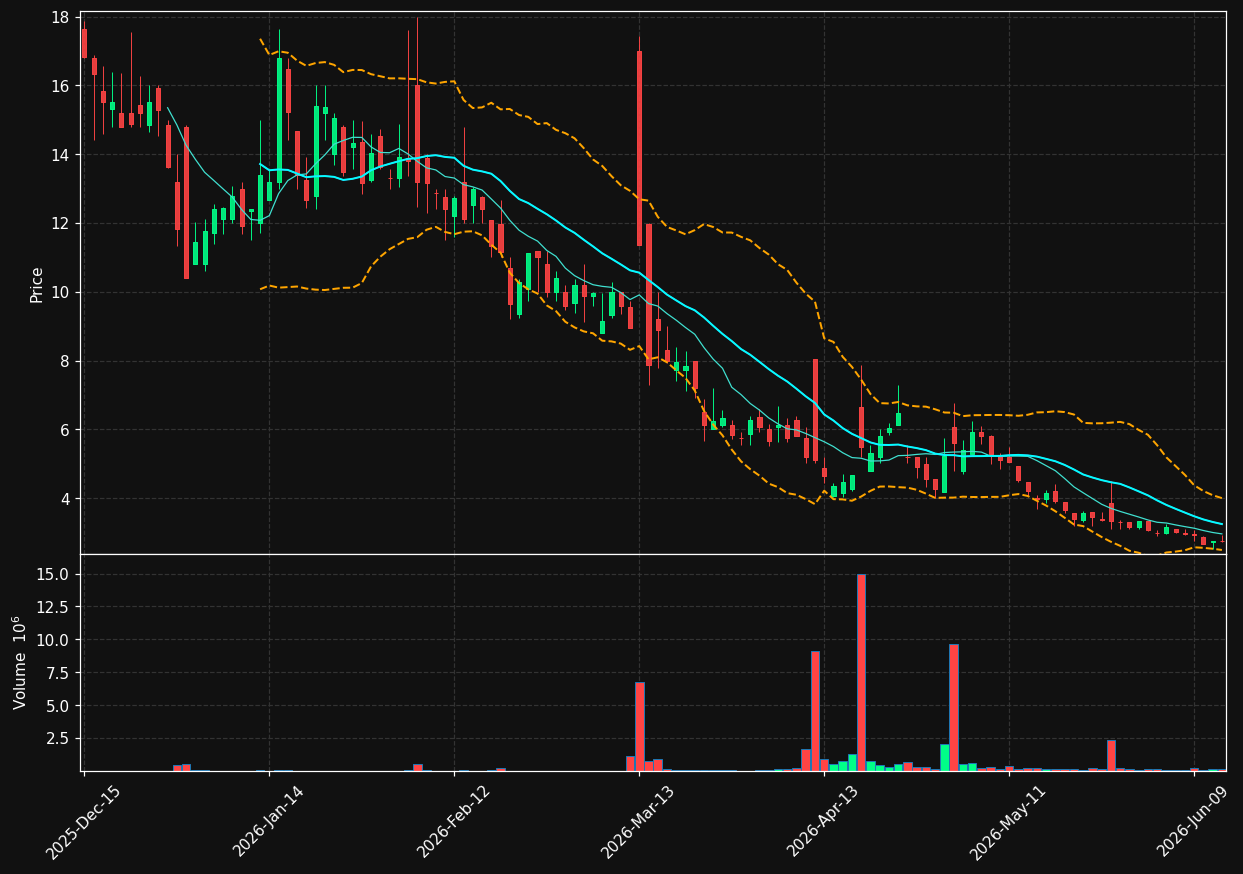The height and width of the screenshot is (874, 1243).
Task: Click the 2026-Jan-14 date label
Action: (268, 822)
